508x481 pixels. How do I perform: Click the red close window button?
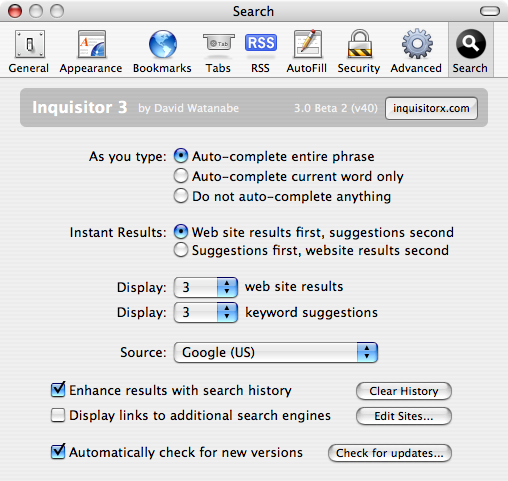pyautogui.click(x=15, y=11)
